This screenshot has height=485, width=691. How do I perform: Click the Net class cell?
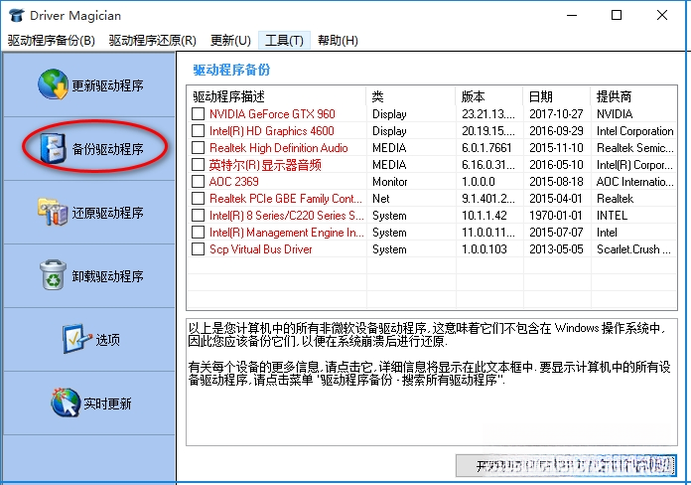pos(381,199)
